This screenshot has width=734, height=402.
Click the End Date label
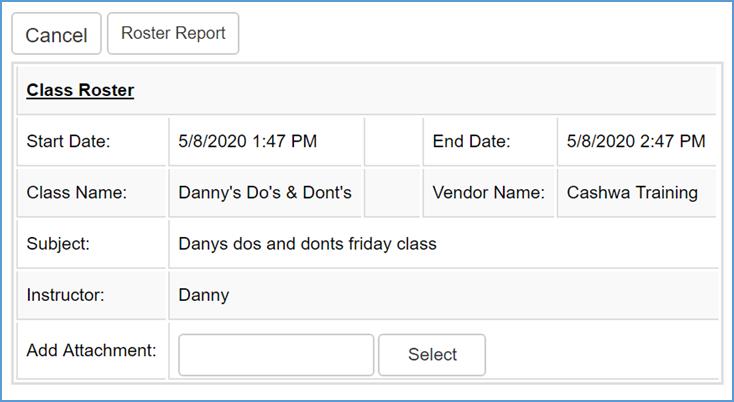pos(471,141)
